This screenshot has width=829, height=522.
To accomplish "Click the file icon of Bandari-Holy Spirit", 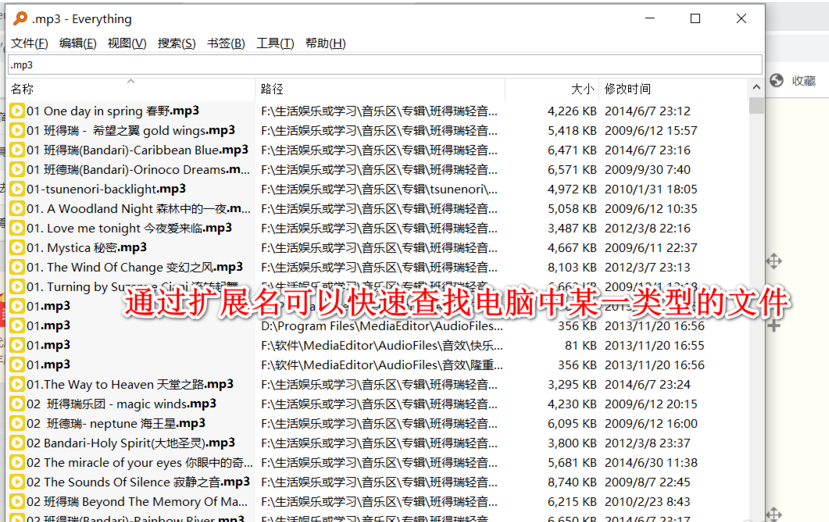I will click(x=17, y=443).
